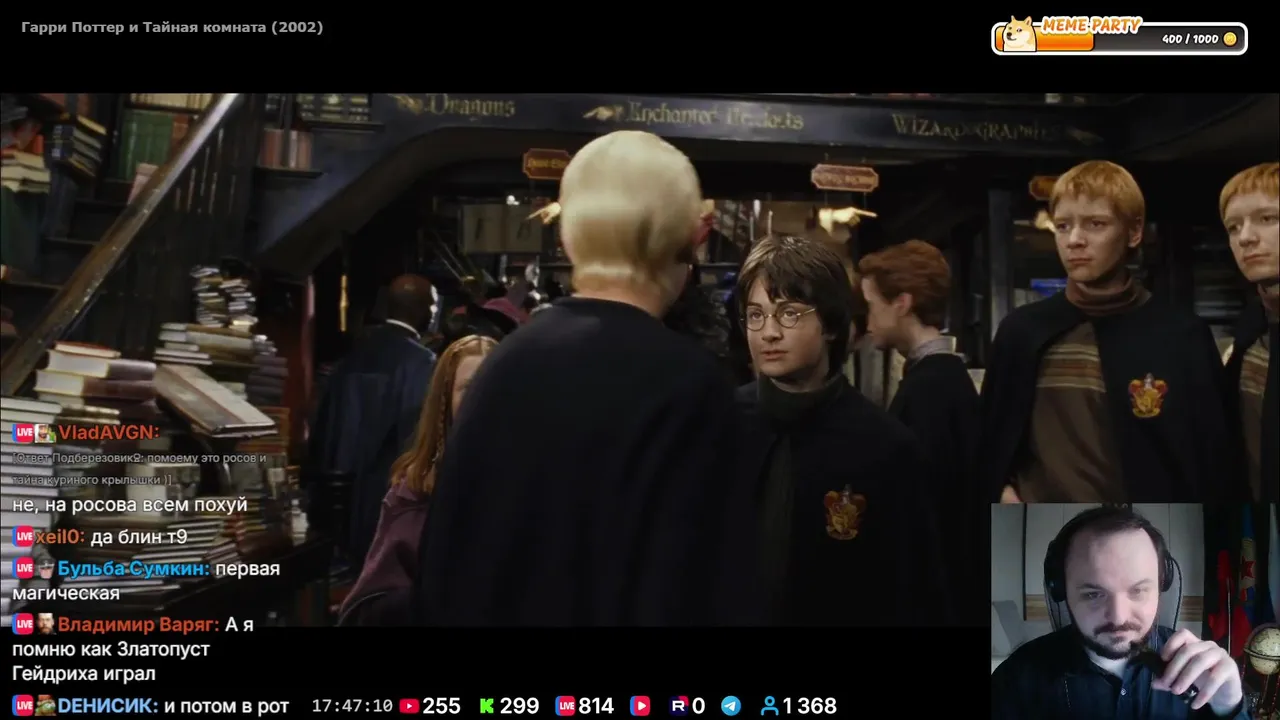
Task: Click the MEME PARTY label
Action: point(1090,25)
